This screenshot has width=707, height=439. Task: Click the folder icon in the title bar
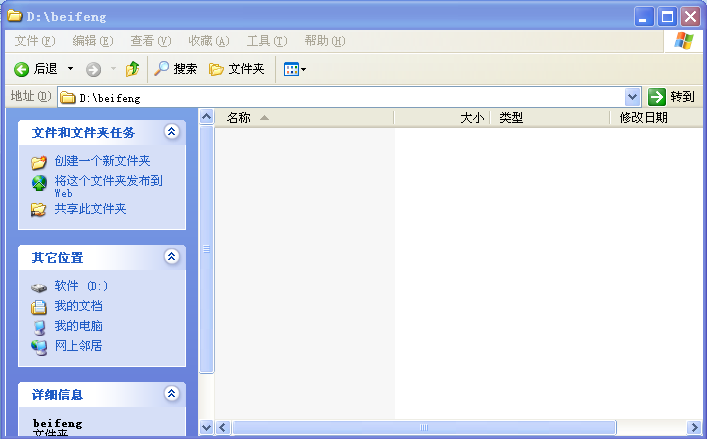[14, 16]
